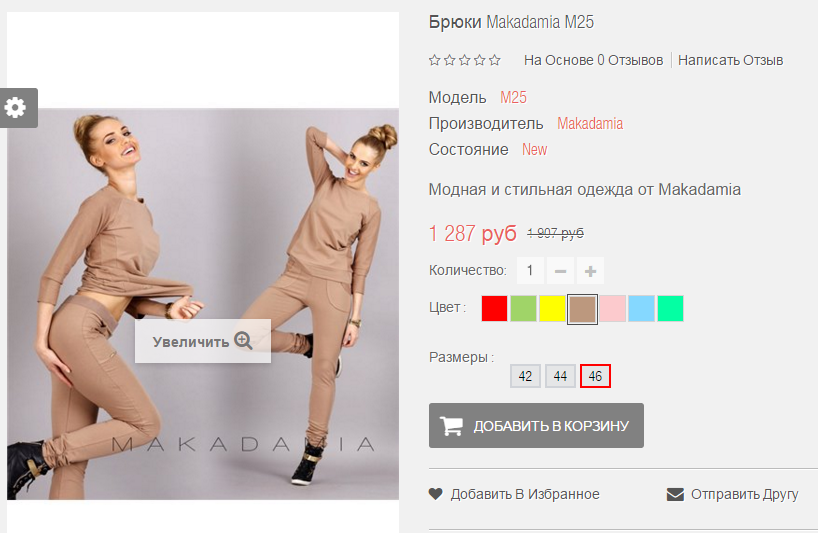Pick the light blue color swatch

coord(641,308)
